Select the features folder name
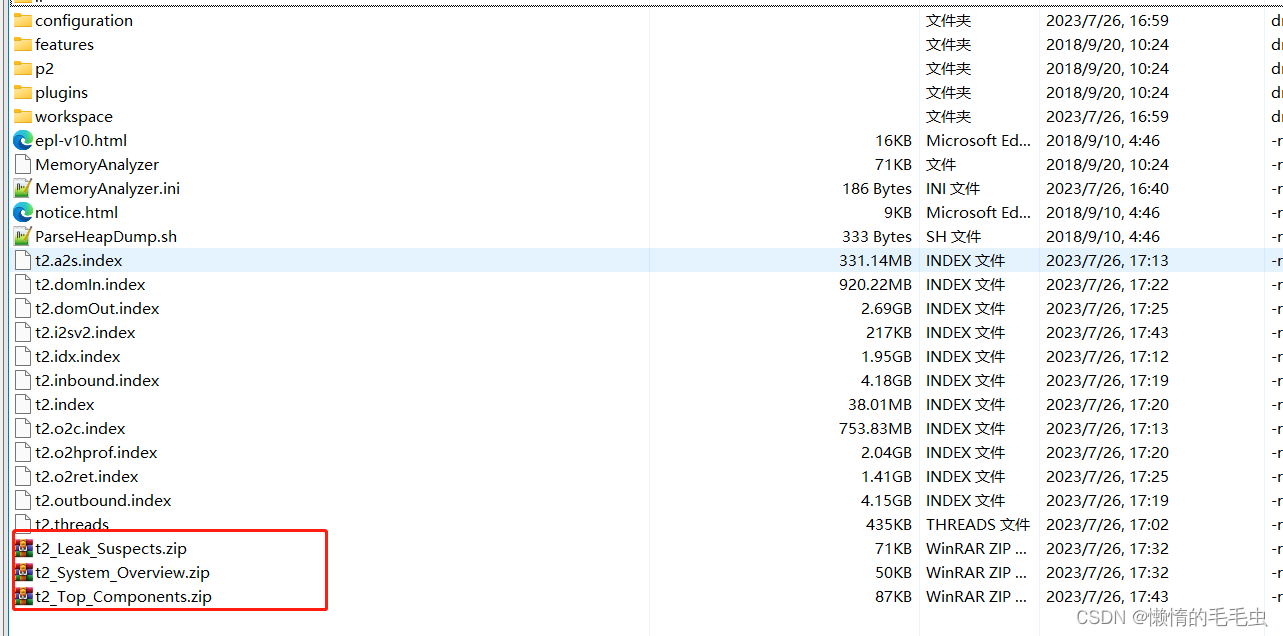The height and width of the screenshot is (636, 1283). coord(64,44)
